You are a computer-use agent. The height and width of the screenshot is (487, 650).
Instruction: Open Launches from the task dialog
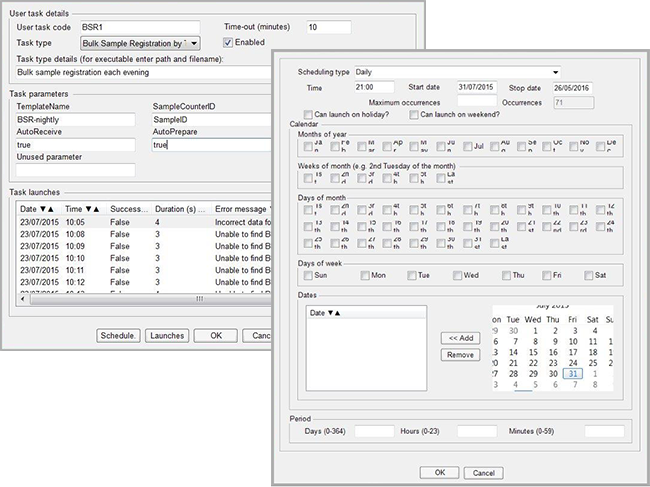pos(168,335)
